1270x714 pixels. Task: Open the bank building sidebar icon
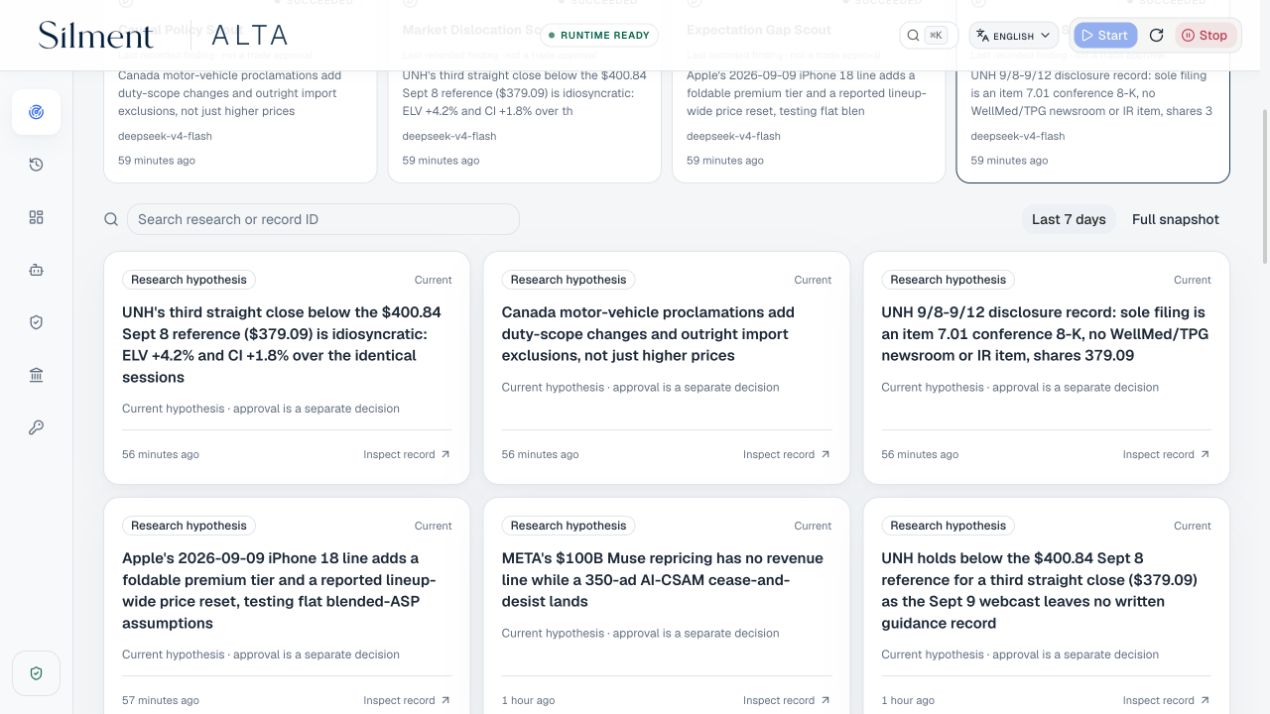point(36,375)
